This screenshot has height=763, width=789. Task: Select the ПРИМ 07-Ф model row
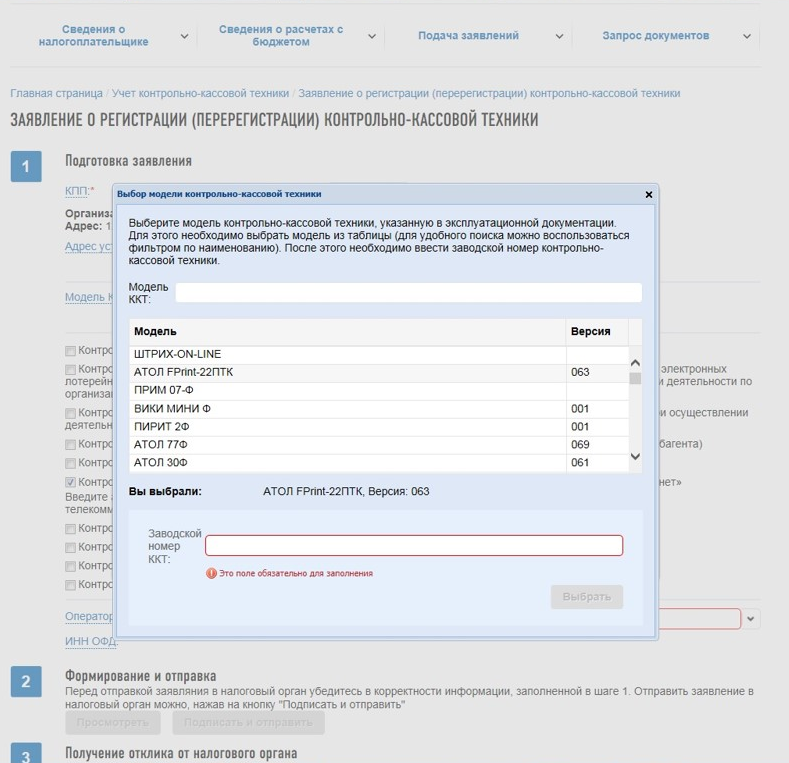[x=379, y=391]
